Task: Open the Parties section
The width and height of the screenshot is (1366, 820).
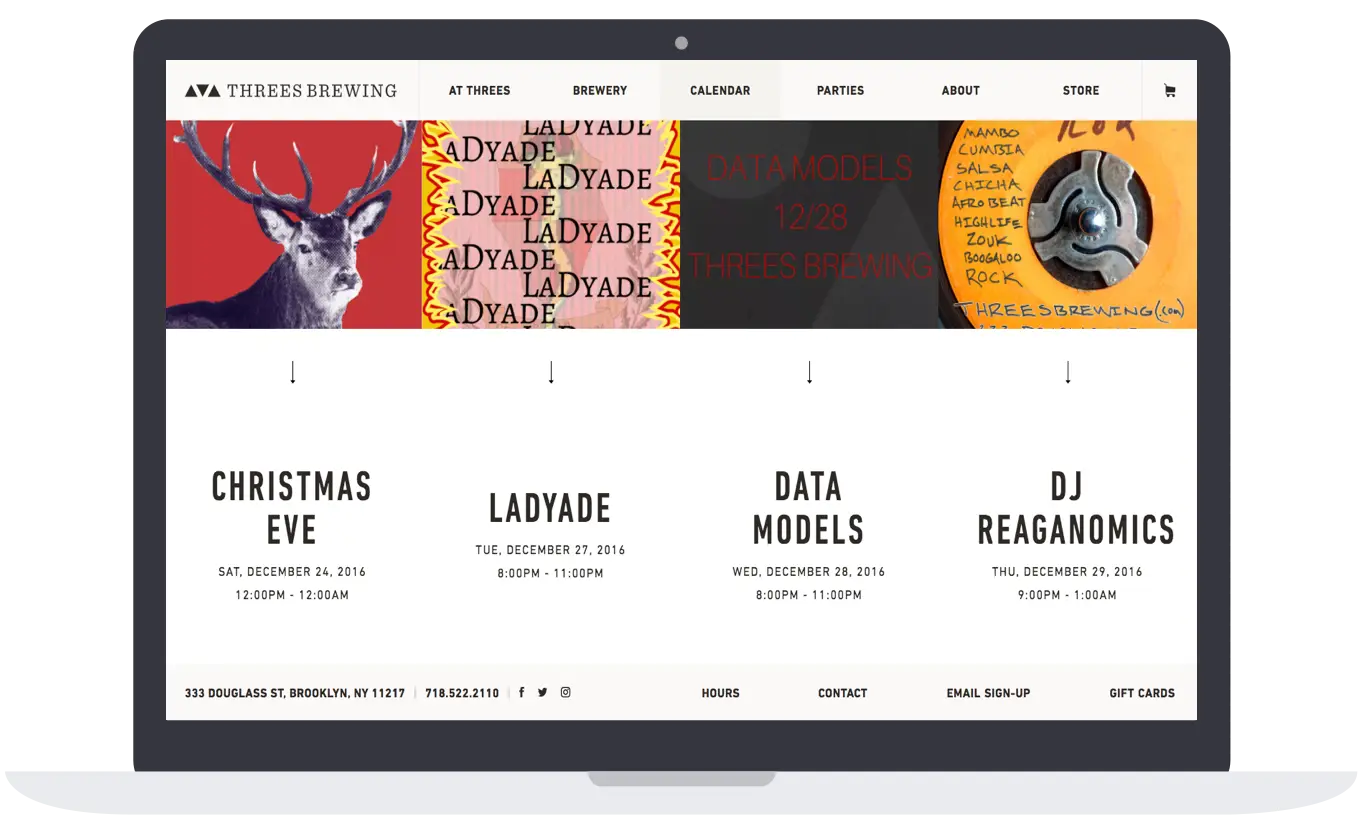Action: point(840,90)
